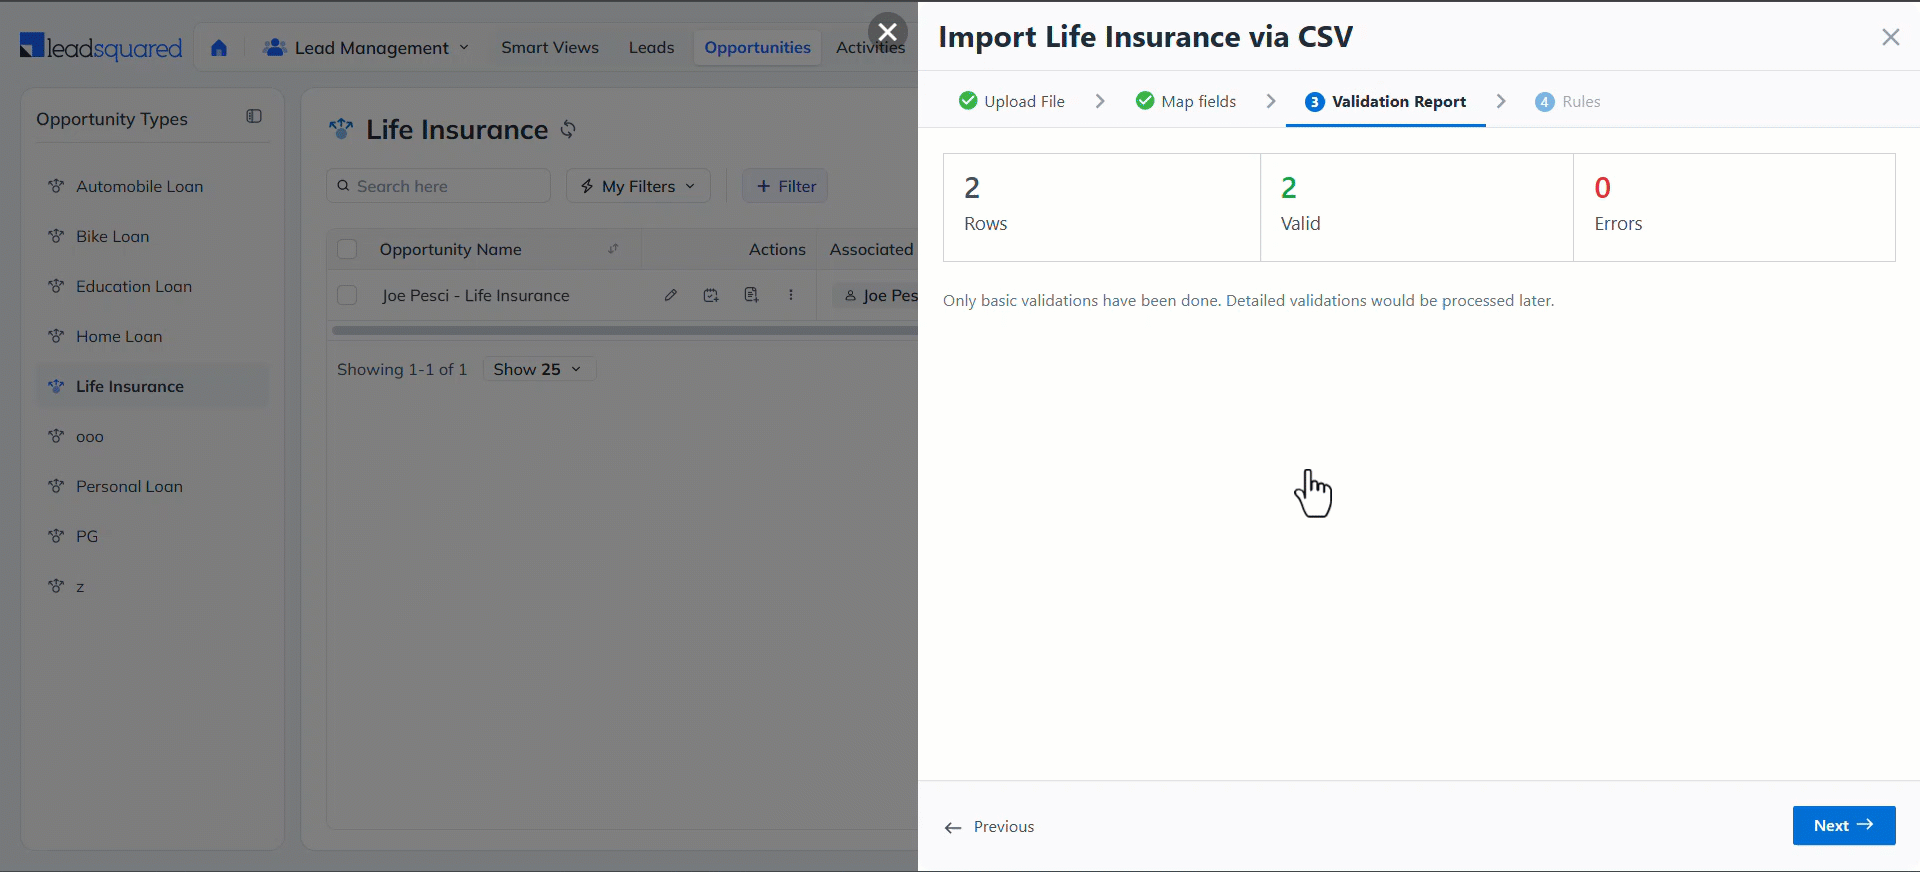Close the import panel with dark round X
Image resolution: width=1920 pixels, height=872 pixels.
coord(887,33)
